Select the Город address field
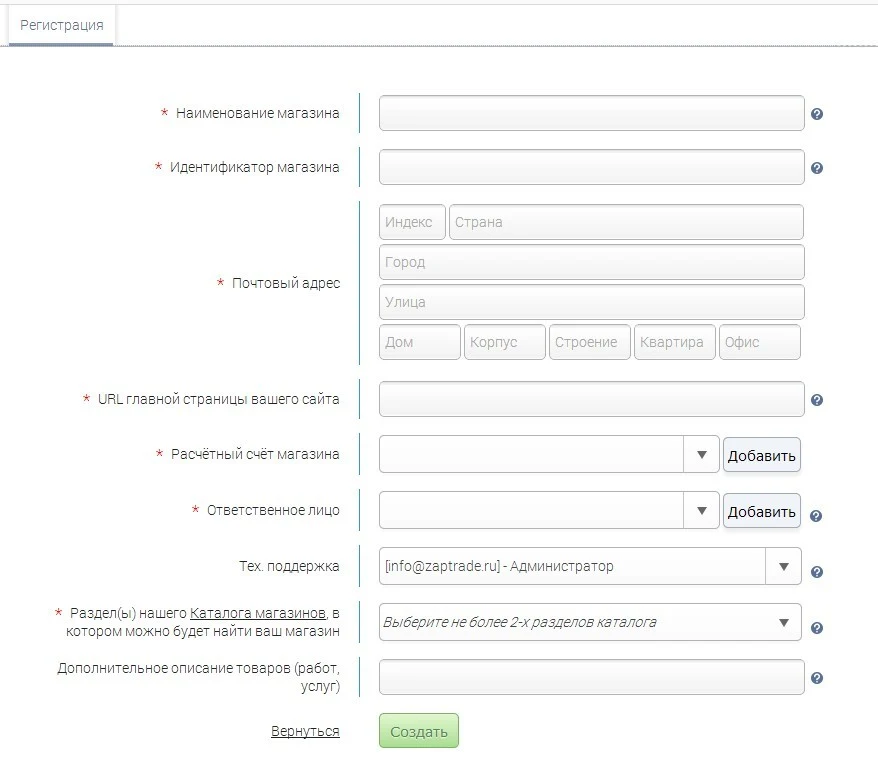Viewport: 878px width, 767px height. pyautogui.click(x=591, y=262)
